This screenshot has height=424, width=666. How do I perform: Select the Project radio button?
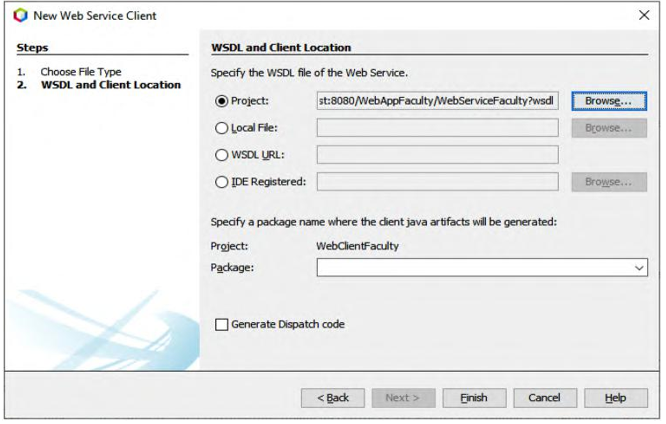(x=221, y=101)
